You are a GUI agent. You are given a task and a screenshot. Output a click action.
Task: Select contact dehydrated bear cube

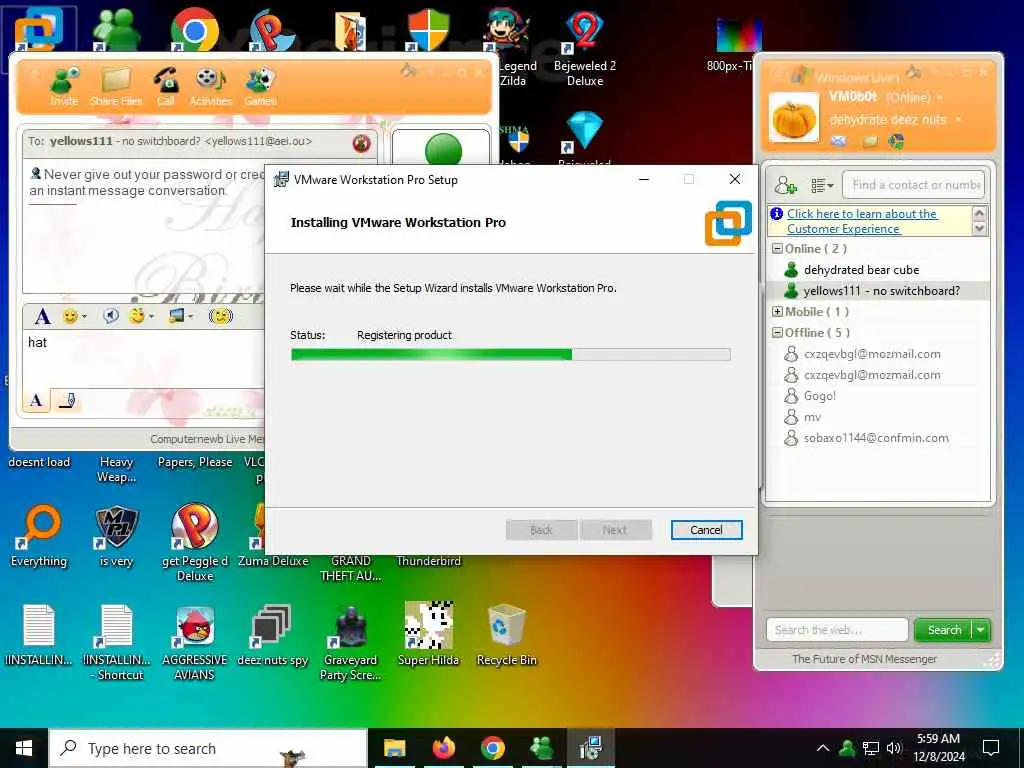[x=861, y=270]
